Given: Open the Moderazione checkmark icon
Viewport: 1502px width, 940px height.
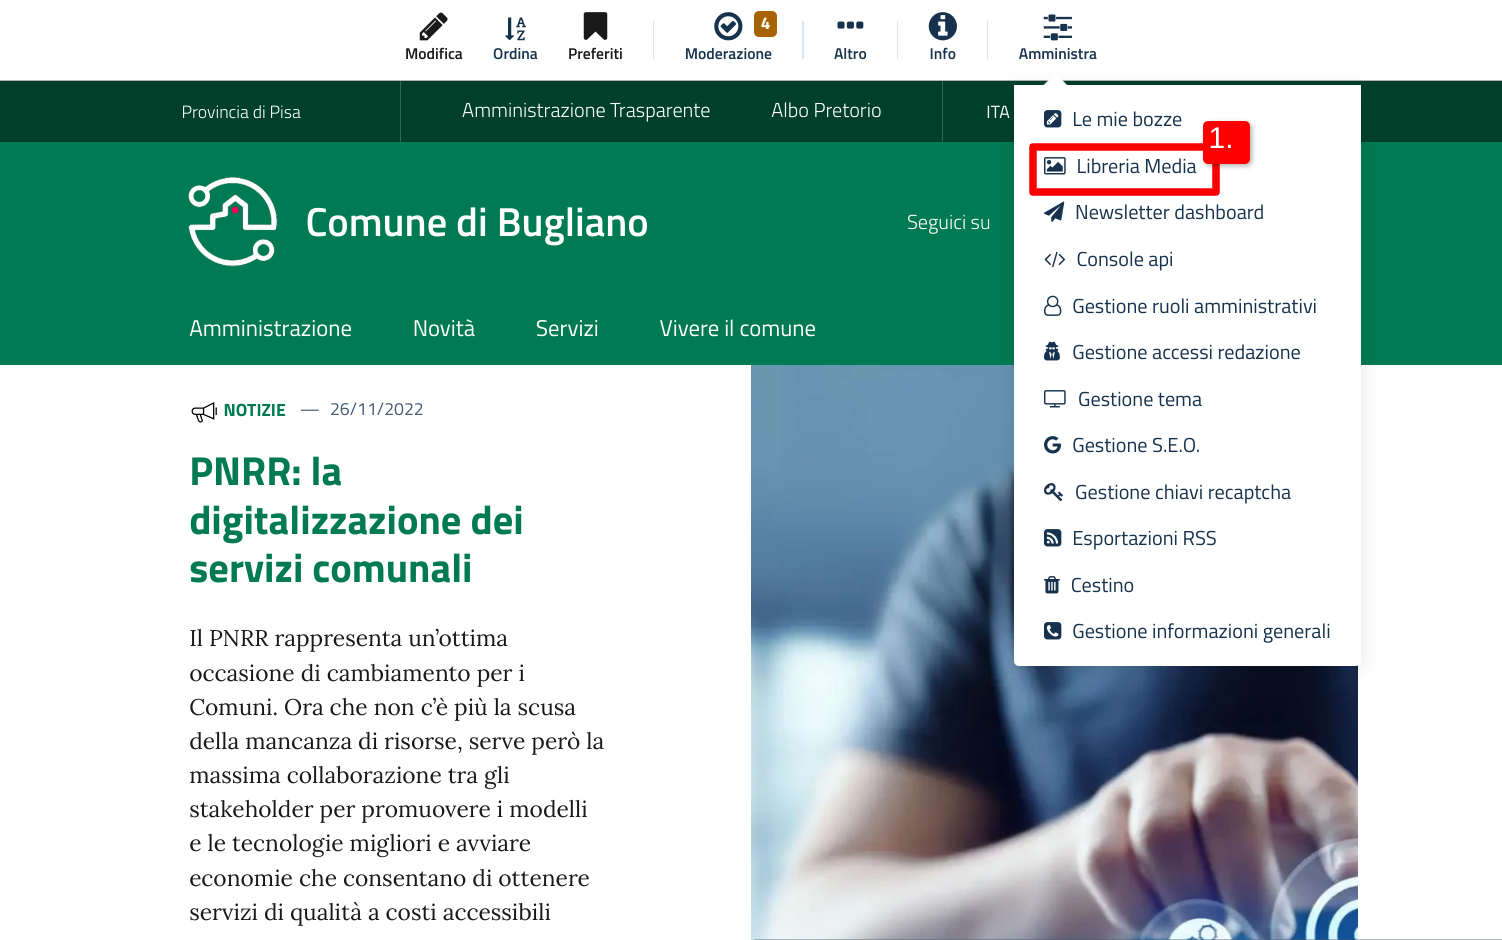Looking at the screenshot, I should pos(728,26).
